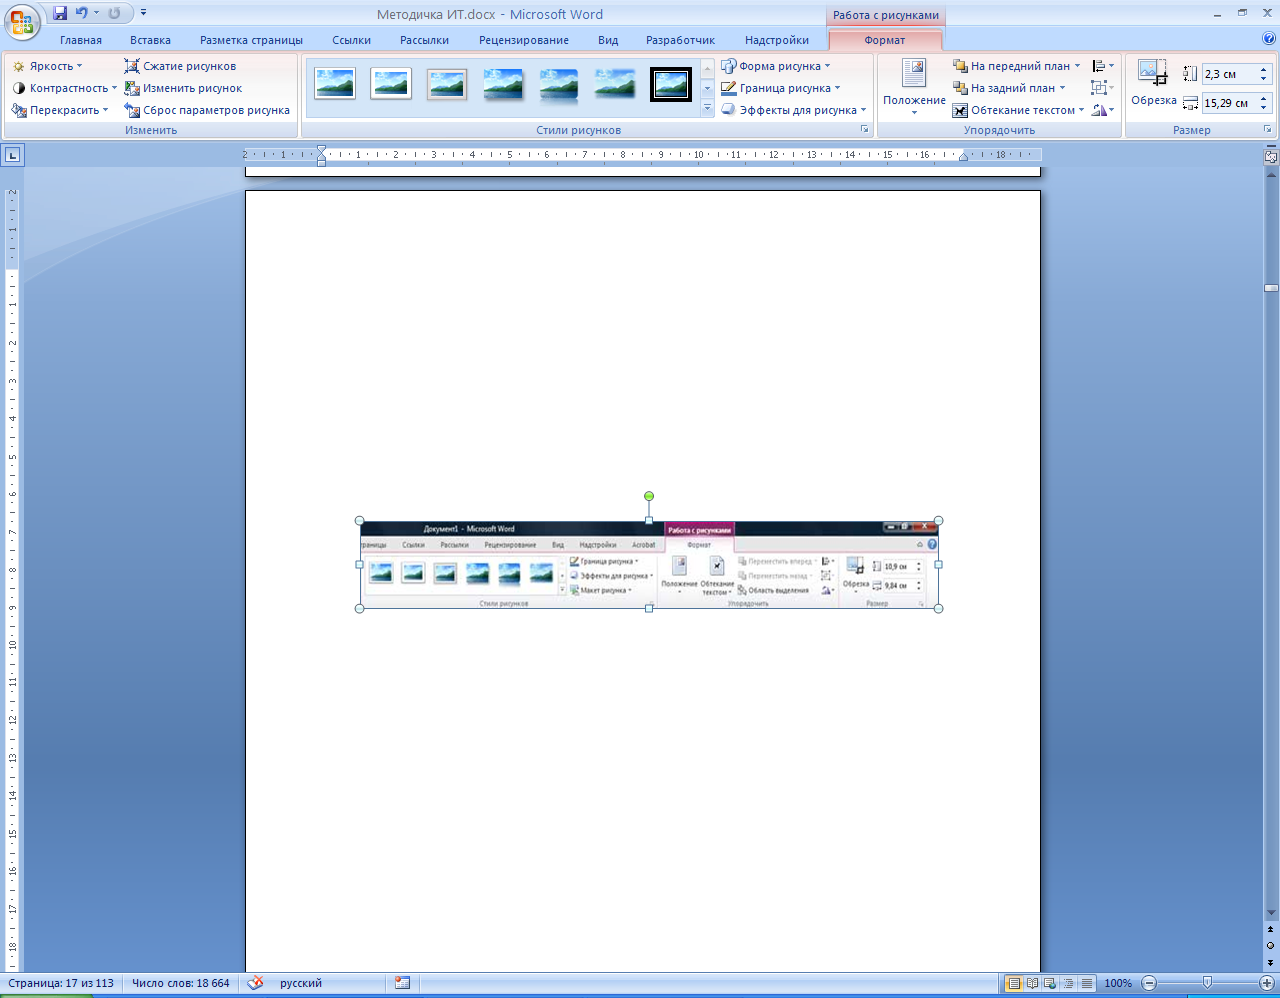
Task: Switch to Web Layout view
Action: point(1050,983)
